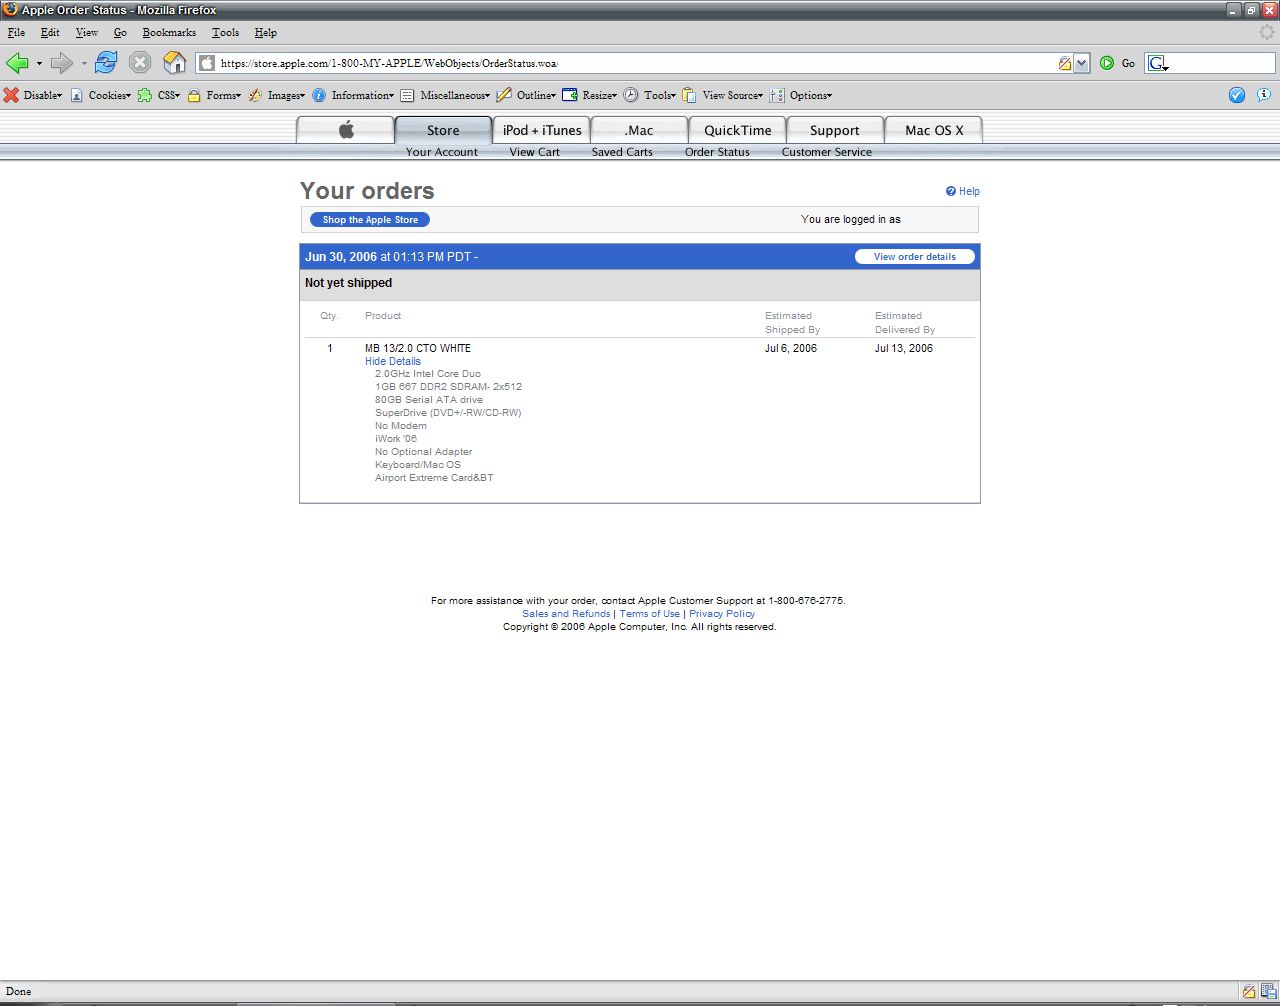The image size is (1280, 1006).
Task: Switch to the Mac OS X tab
Action: pyautogui.click(x=934, y=130)
